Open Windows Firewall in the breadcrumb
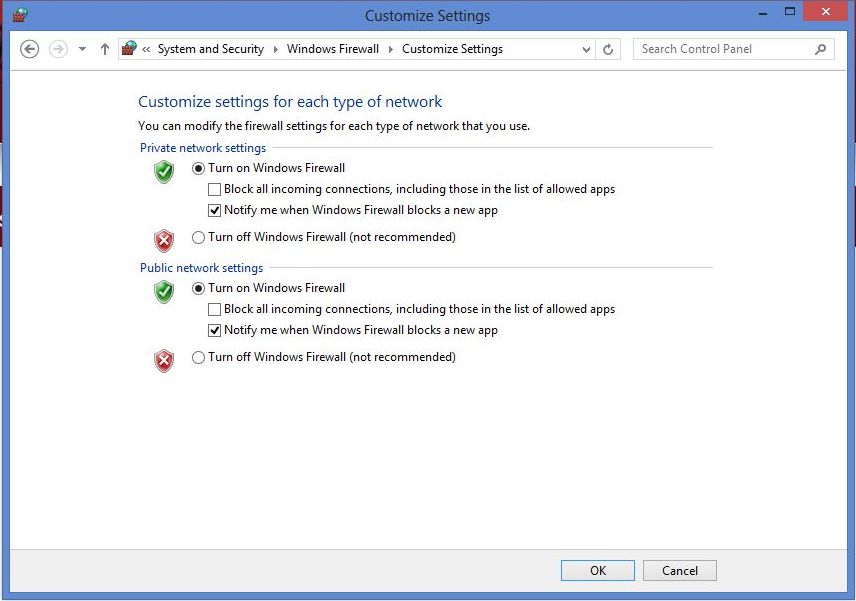The image size is (856, 601). pyautogui.click(x=332, y=49)
